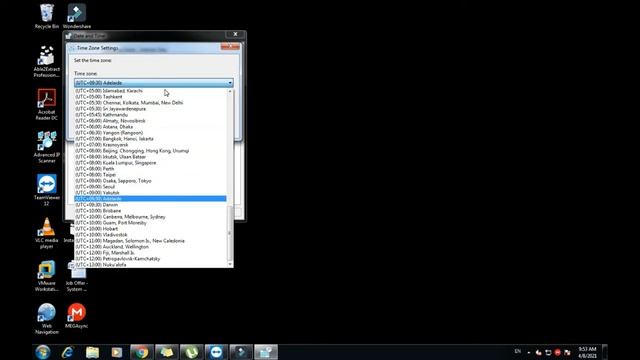Select (UTC+05:00) Islamabad, Karachi
640x360 pixels.
pos(150,91)
